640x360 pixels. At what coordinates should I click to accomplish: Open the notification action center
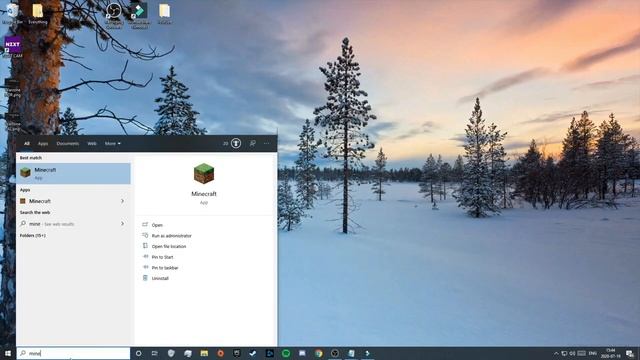[x=630, y=353]
